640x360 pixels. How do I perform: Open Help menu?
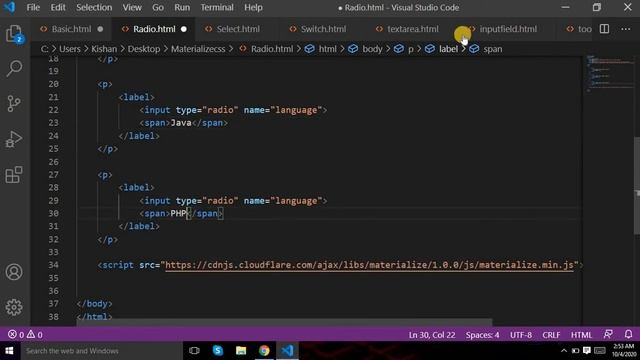(253, 7)
